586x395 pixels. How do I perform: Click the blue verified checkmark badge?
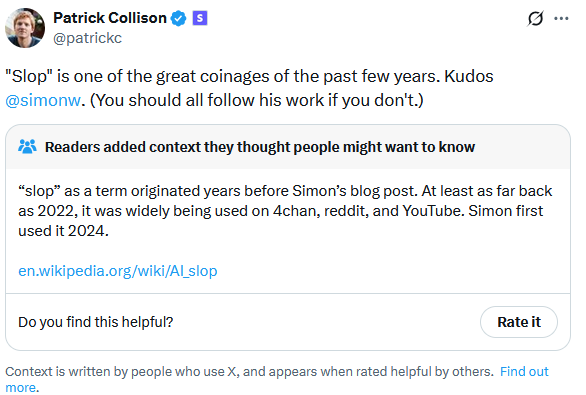(x=178, y=18)
